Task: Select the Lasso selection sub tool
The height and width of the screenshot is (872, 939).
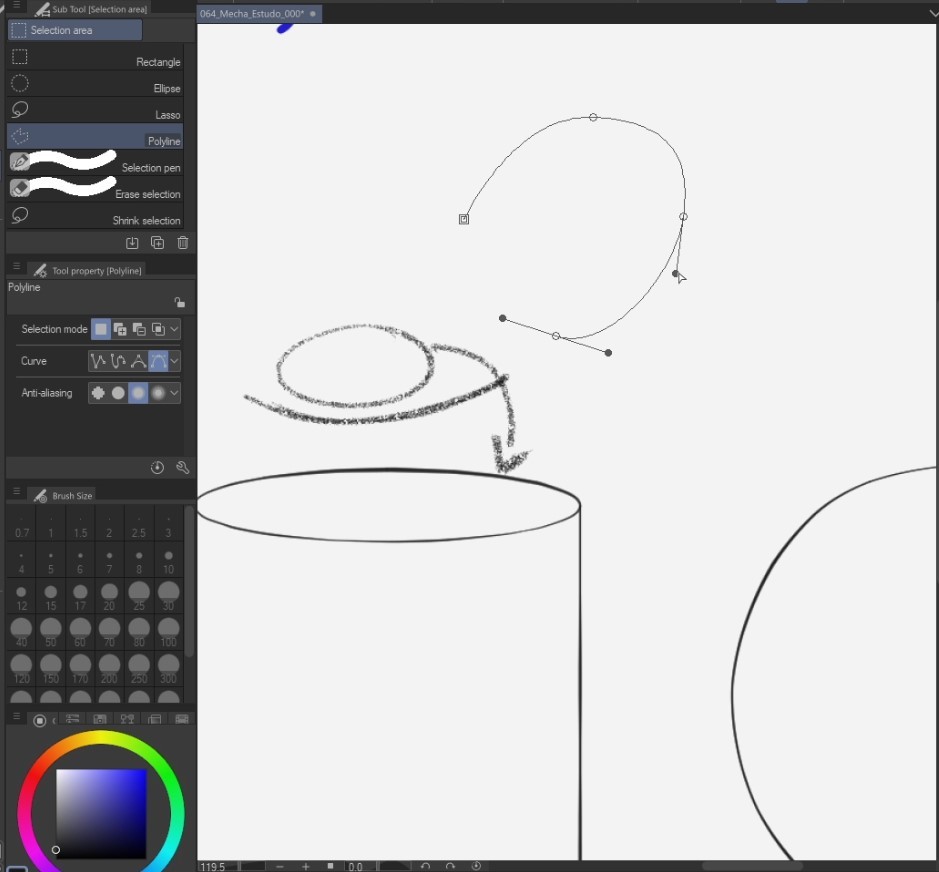Action: (x=95, y=110)
